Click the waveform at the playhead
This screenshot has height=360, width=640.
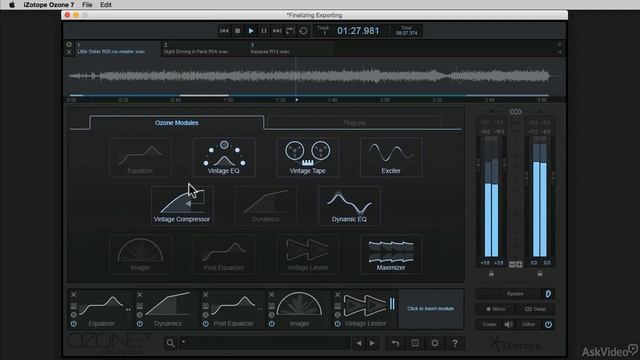[x=296, y=76]
